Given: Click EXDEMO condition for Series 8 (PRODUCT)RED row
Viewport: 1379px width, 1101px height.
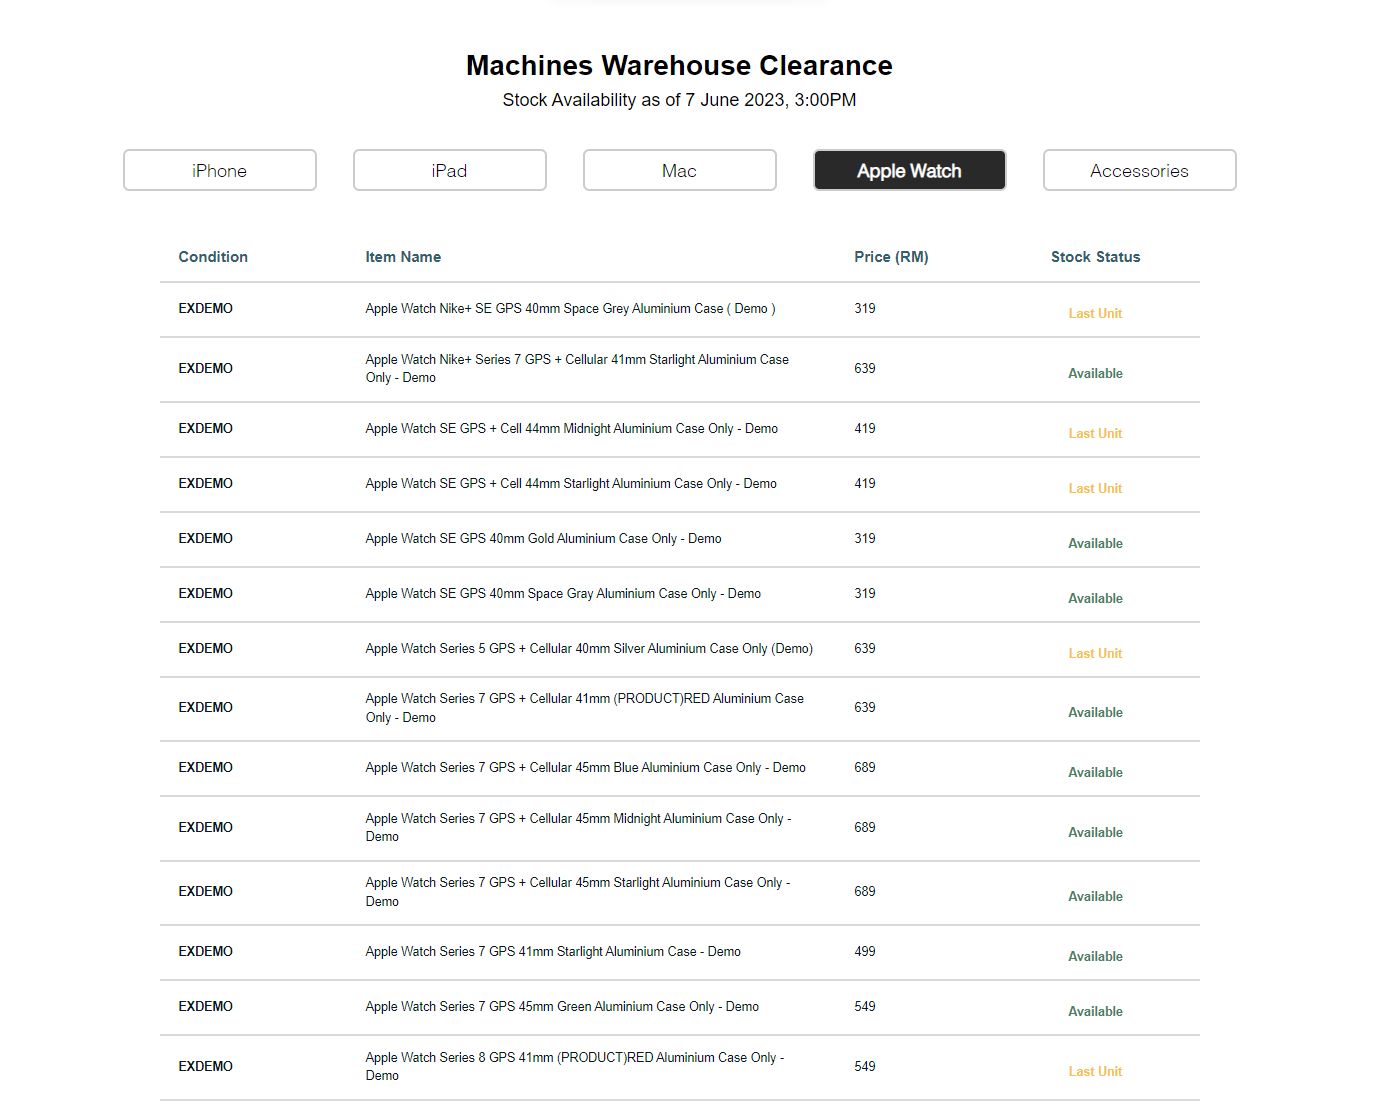Looking at the screenshot, I should (205, 1066).
